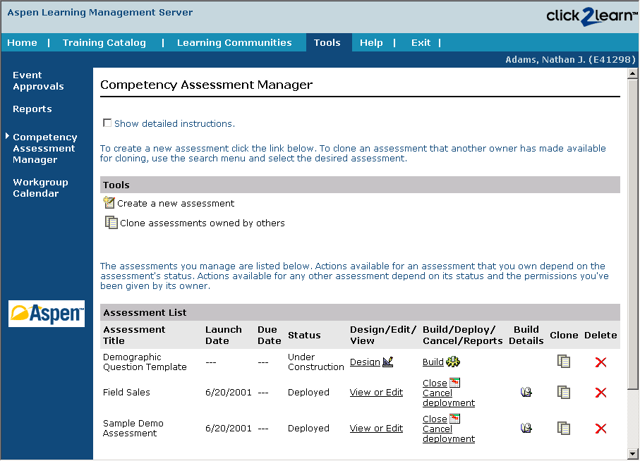The height and width of the screenshot is (461, 640).
Task: Open the Home tab
Action: click(22, 42)
